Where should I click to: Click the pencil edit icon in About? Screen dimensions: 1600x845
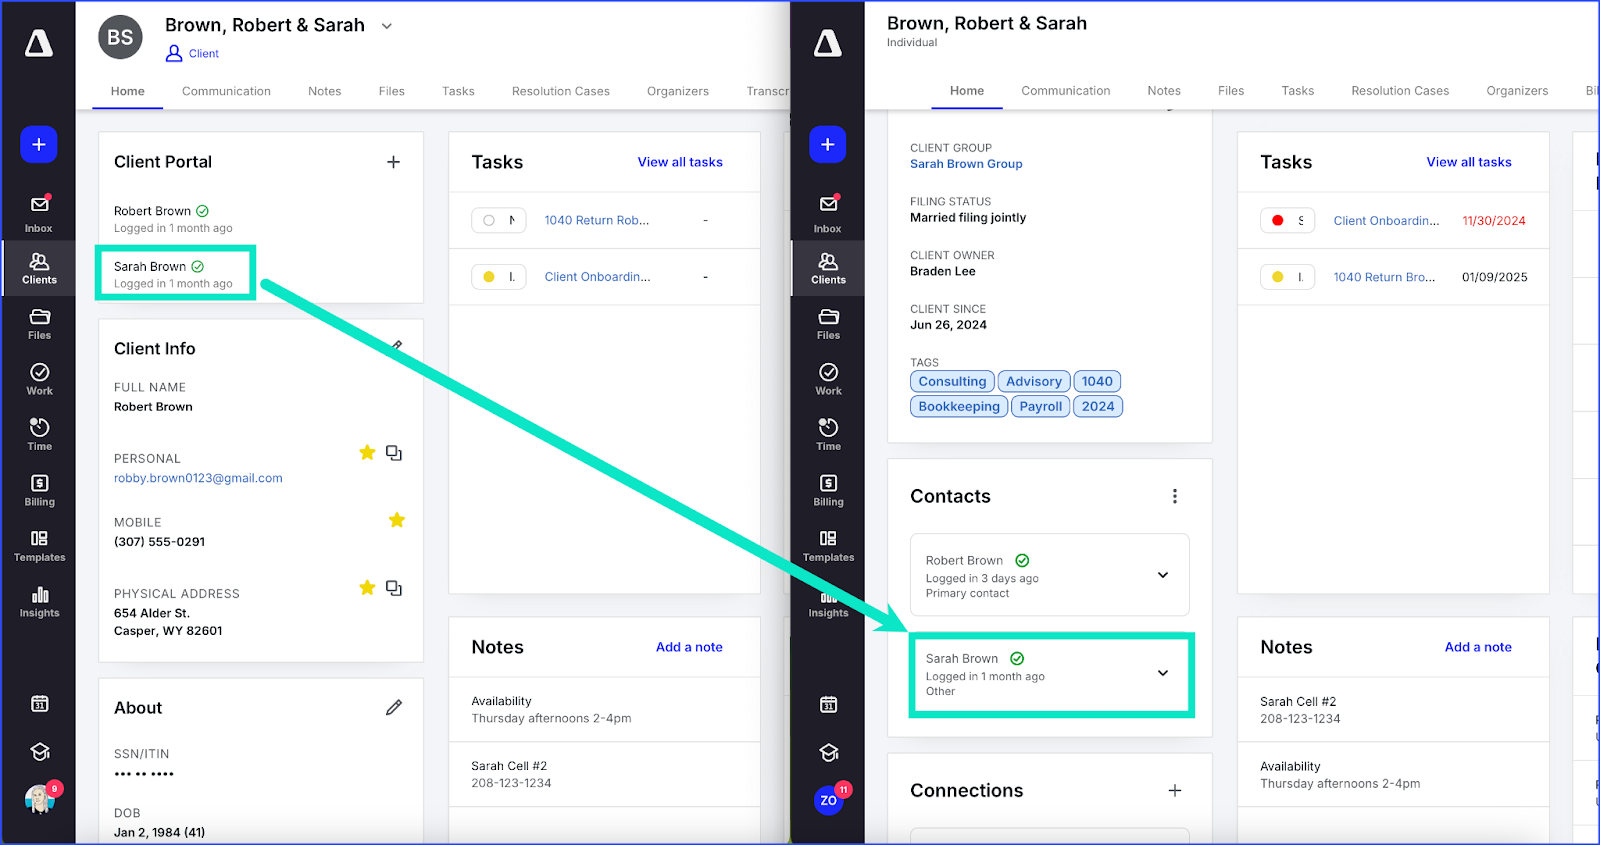click(394, 708)
